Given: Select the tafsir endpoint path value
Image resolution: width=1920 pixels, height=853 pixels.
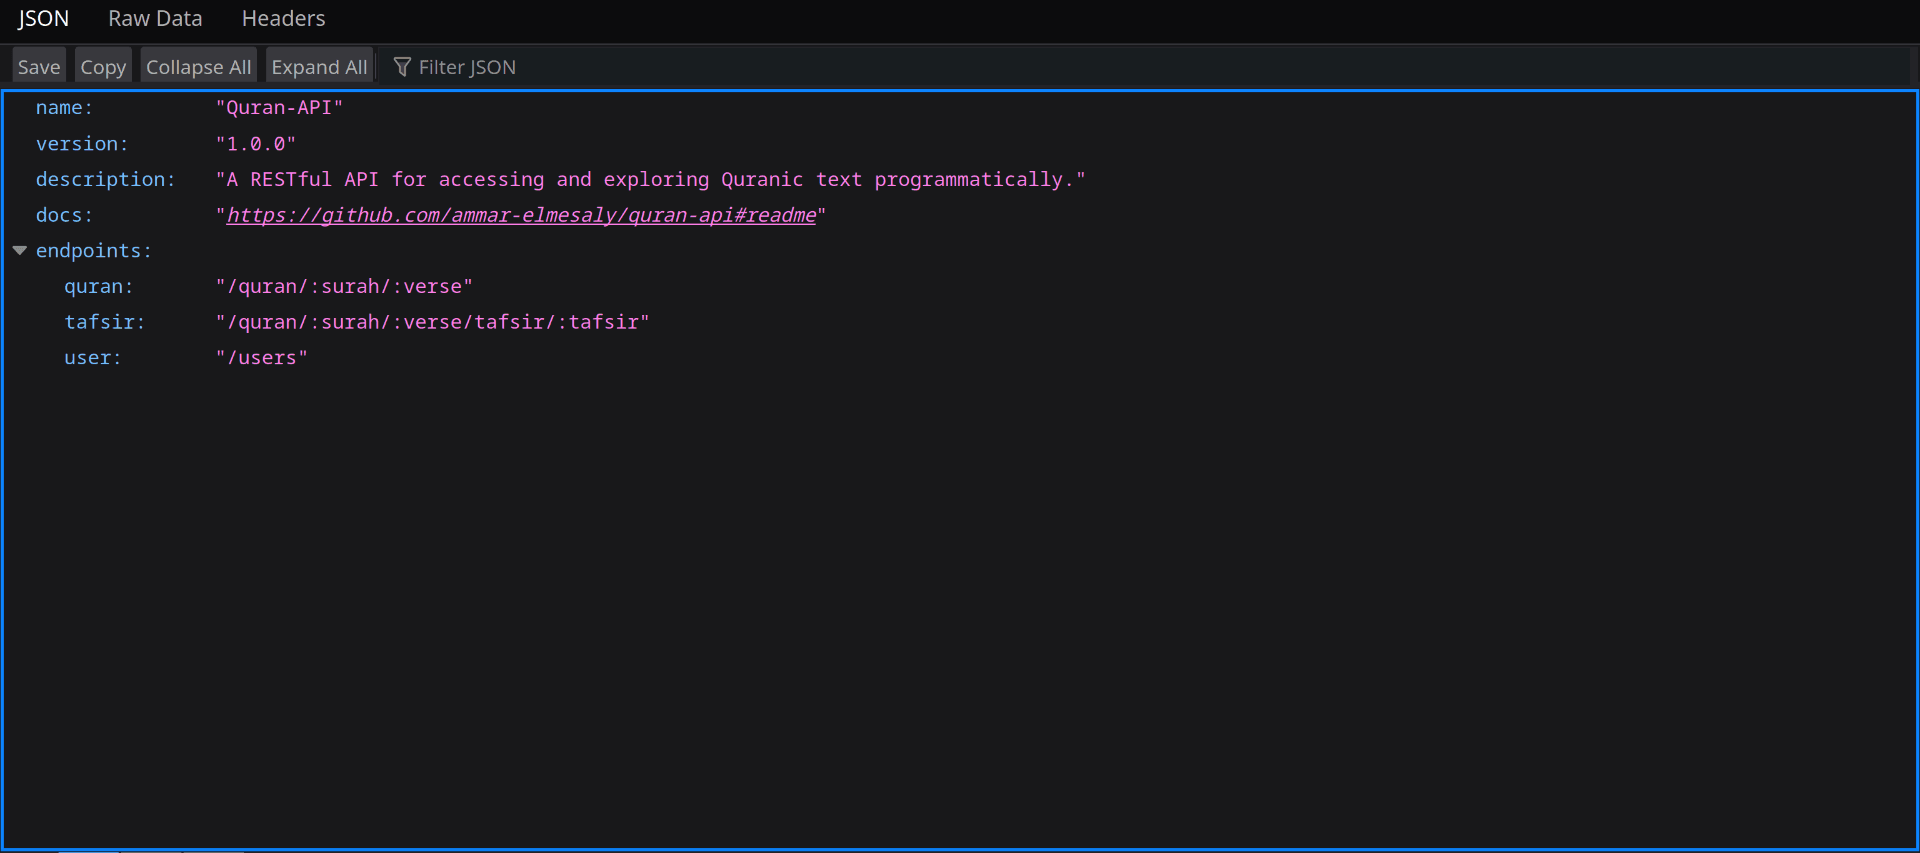Looking at the screenshot, I should click(x=432, y=322).
